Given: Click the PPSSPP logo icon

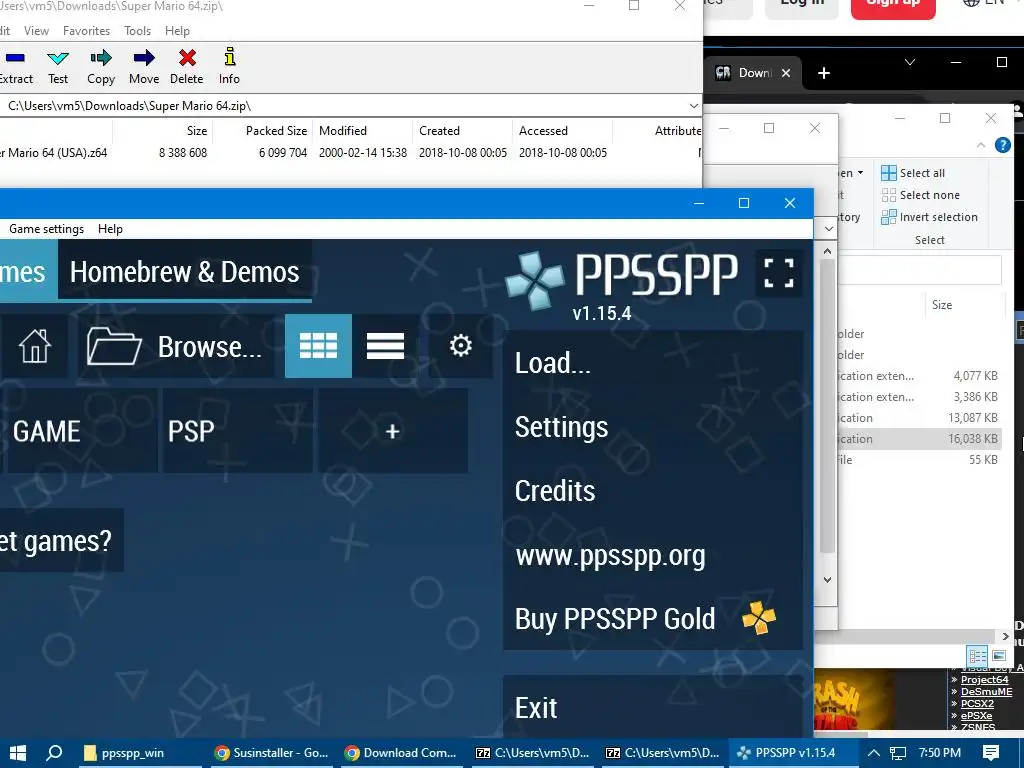Looking at the screenshot, I should click(x=535, y=280).
